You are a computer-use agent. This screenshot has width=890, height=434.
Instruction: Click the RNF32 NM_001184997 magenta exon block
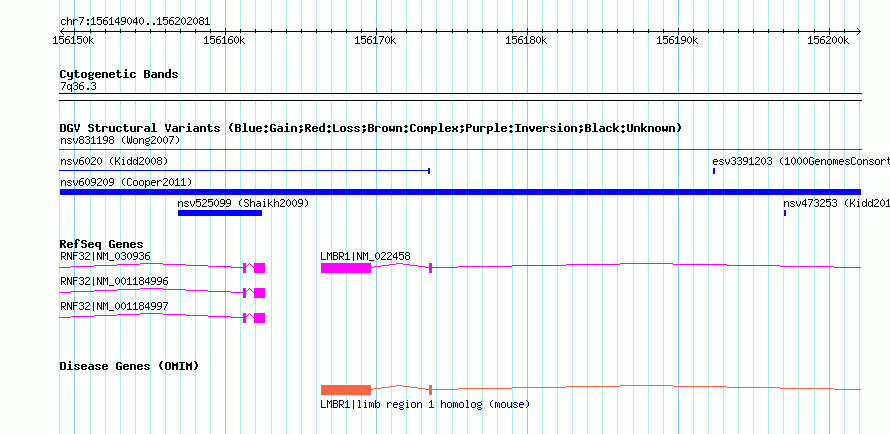pyautogui.click(x=259, y=318)
